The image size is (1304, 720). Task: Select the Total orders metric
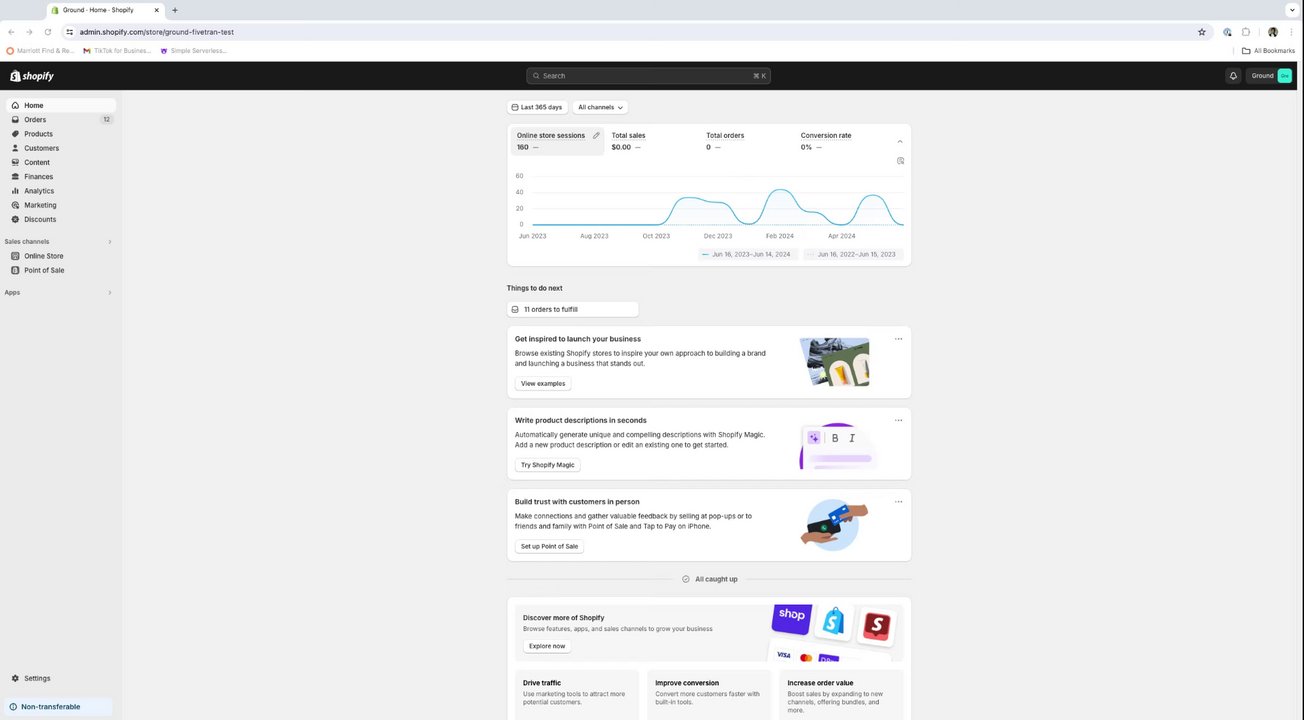tap(746, 141)
